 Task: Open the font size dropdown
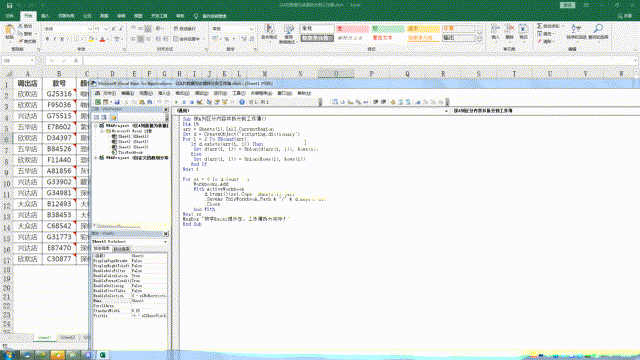click(106, 29)
